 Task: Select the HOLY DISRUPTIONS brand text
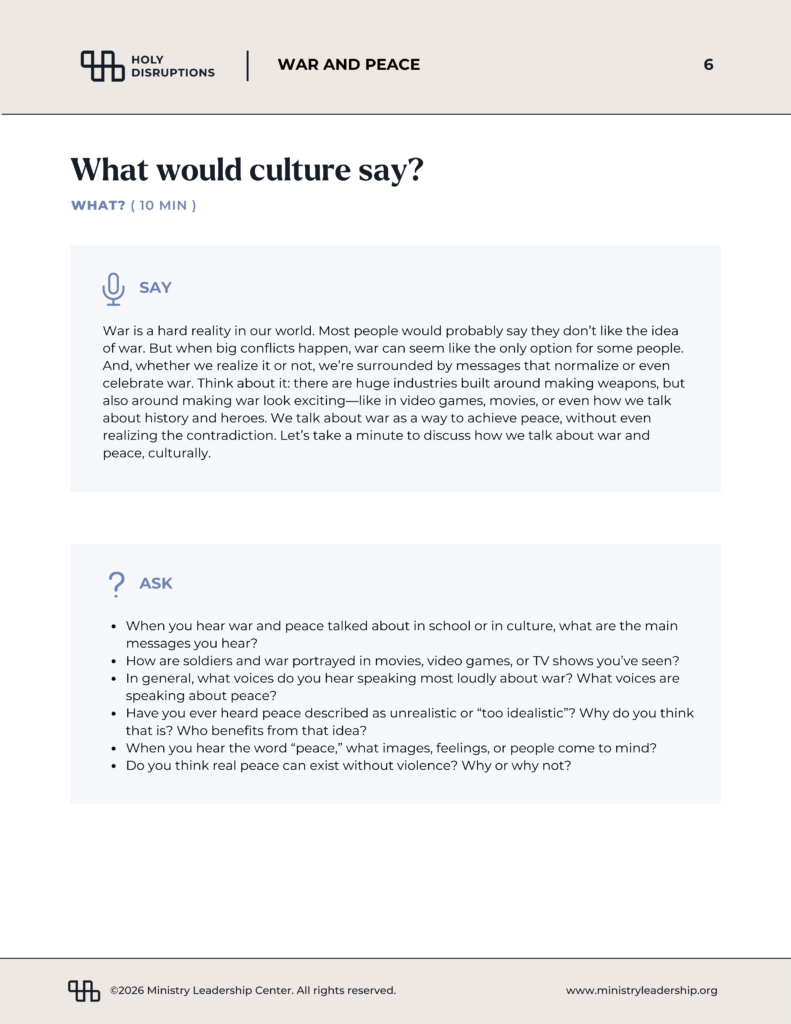pos(172,66)
